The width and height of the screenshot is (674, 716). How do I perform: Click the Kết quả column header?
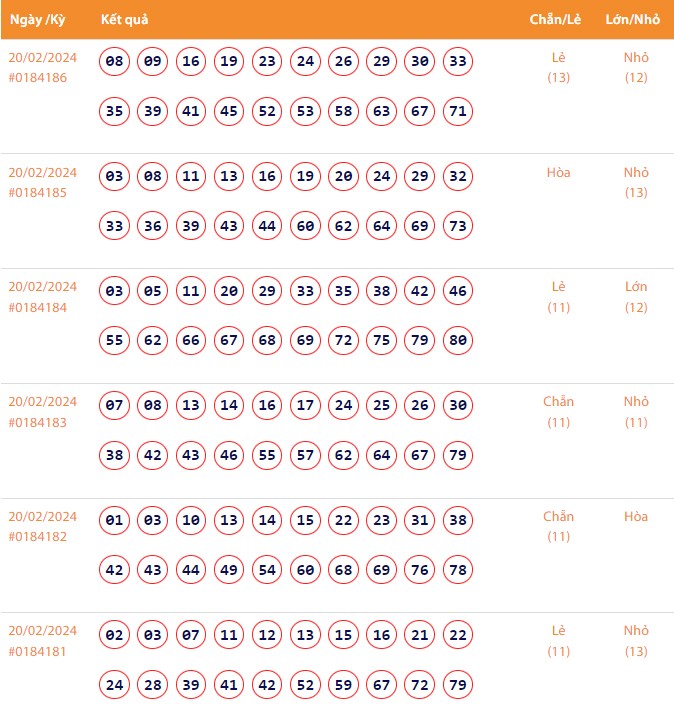pos(125,20)
